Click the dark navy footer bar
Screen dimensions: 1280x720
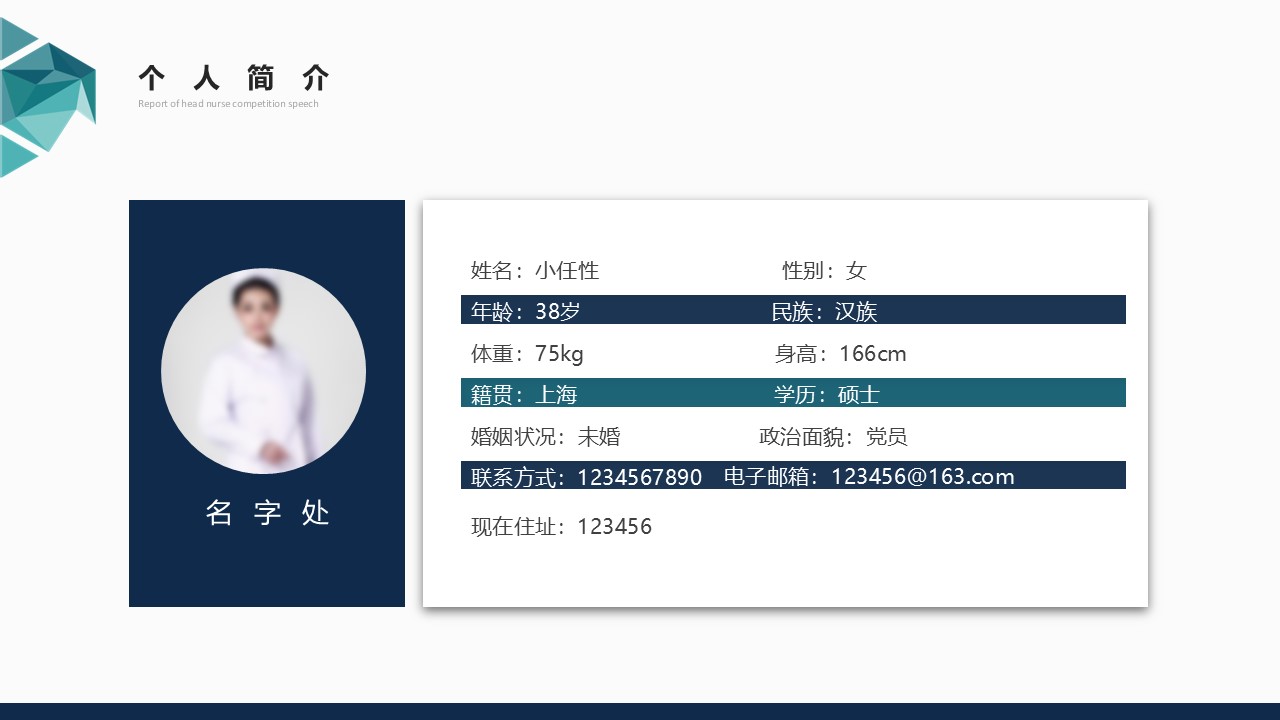(x=640, y=711)
